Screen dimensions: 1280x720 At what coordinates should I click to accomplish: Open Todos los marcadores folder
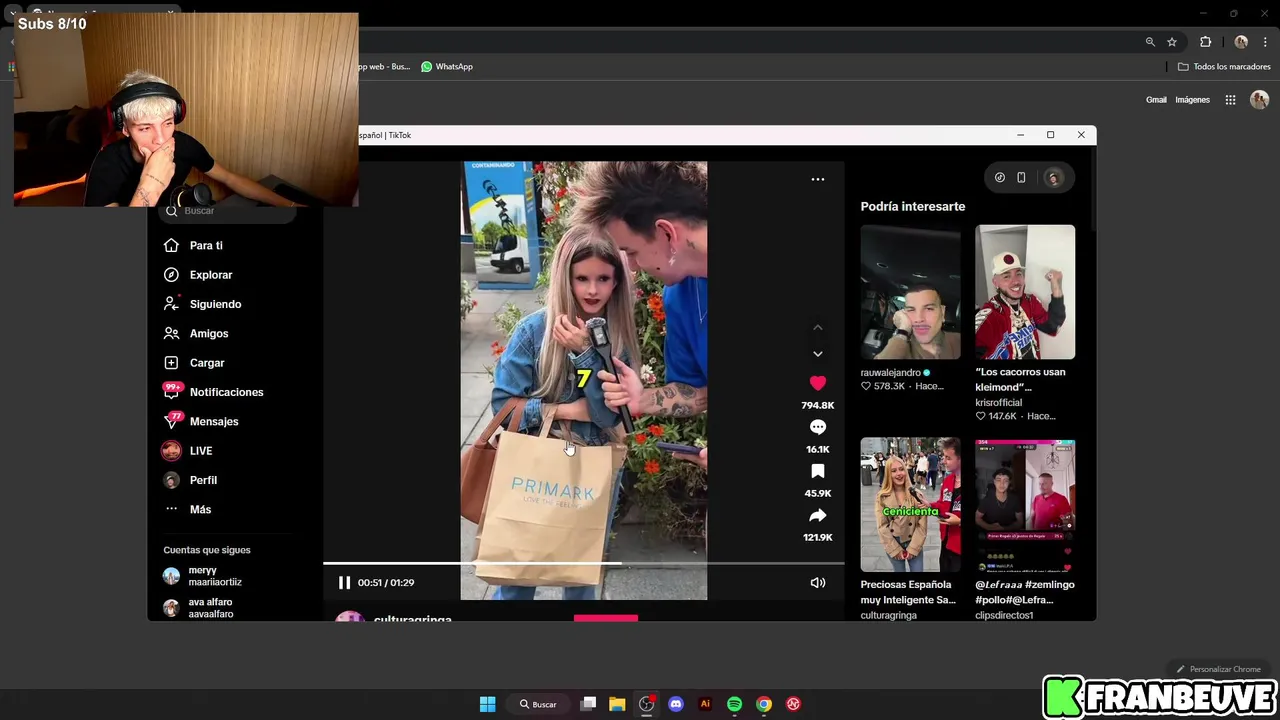point(1224,66)
